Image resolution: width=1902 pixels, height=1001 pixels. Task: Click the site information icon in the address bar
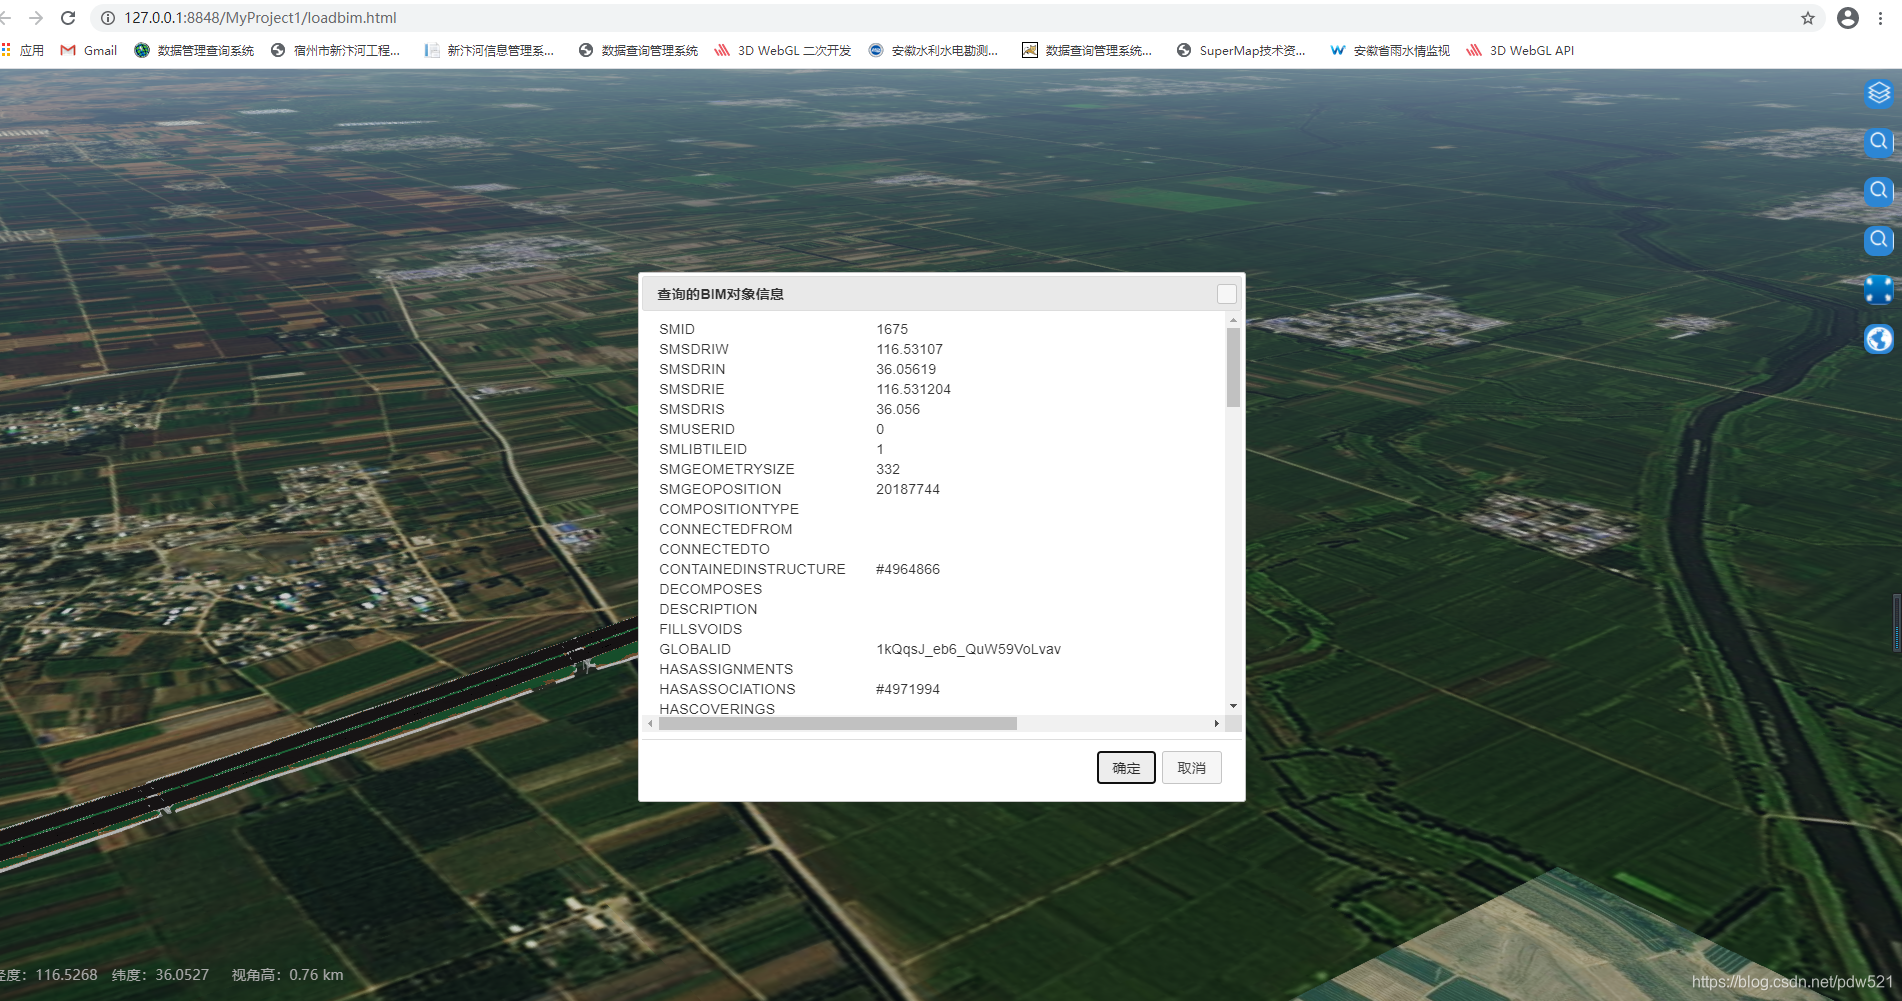point(108,18)
